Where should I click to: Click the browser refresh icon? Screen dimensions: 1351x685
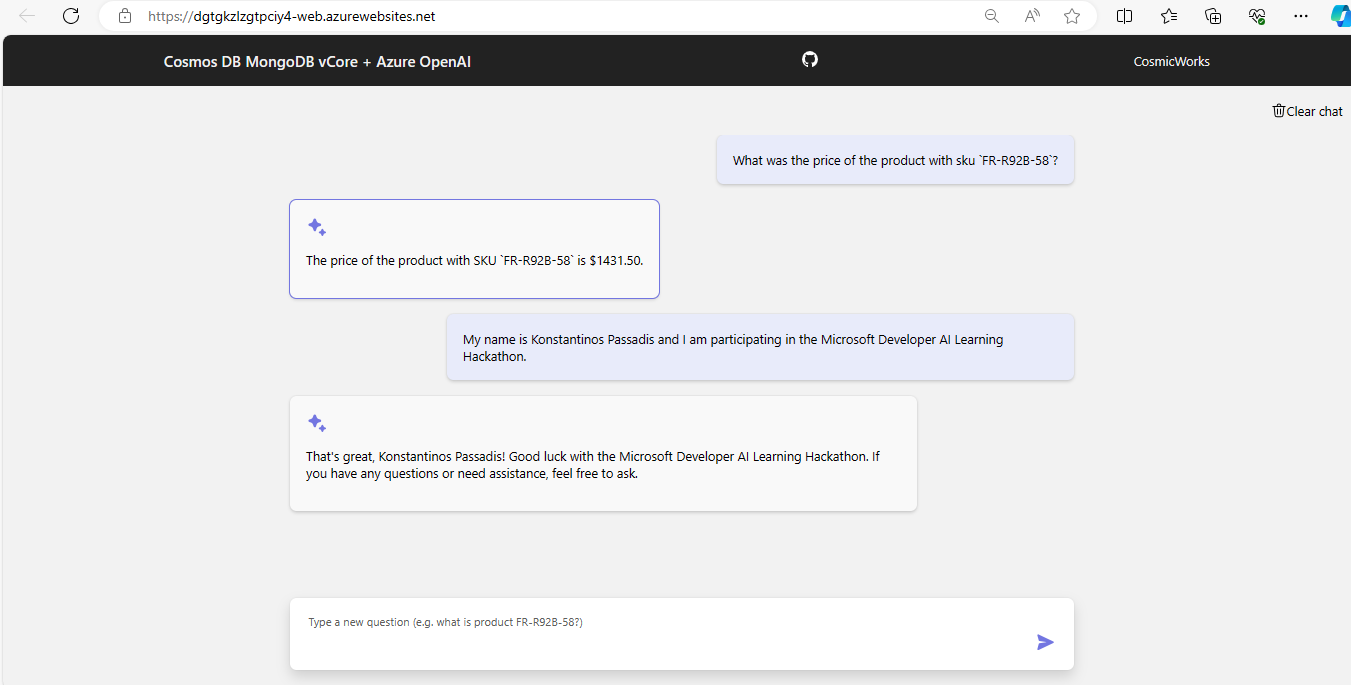[x=71, y=16]
